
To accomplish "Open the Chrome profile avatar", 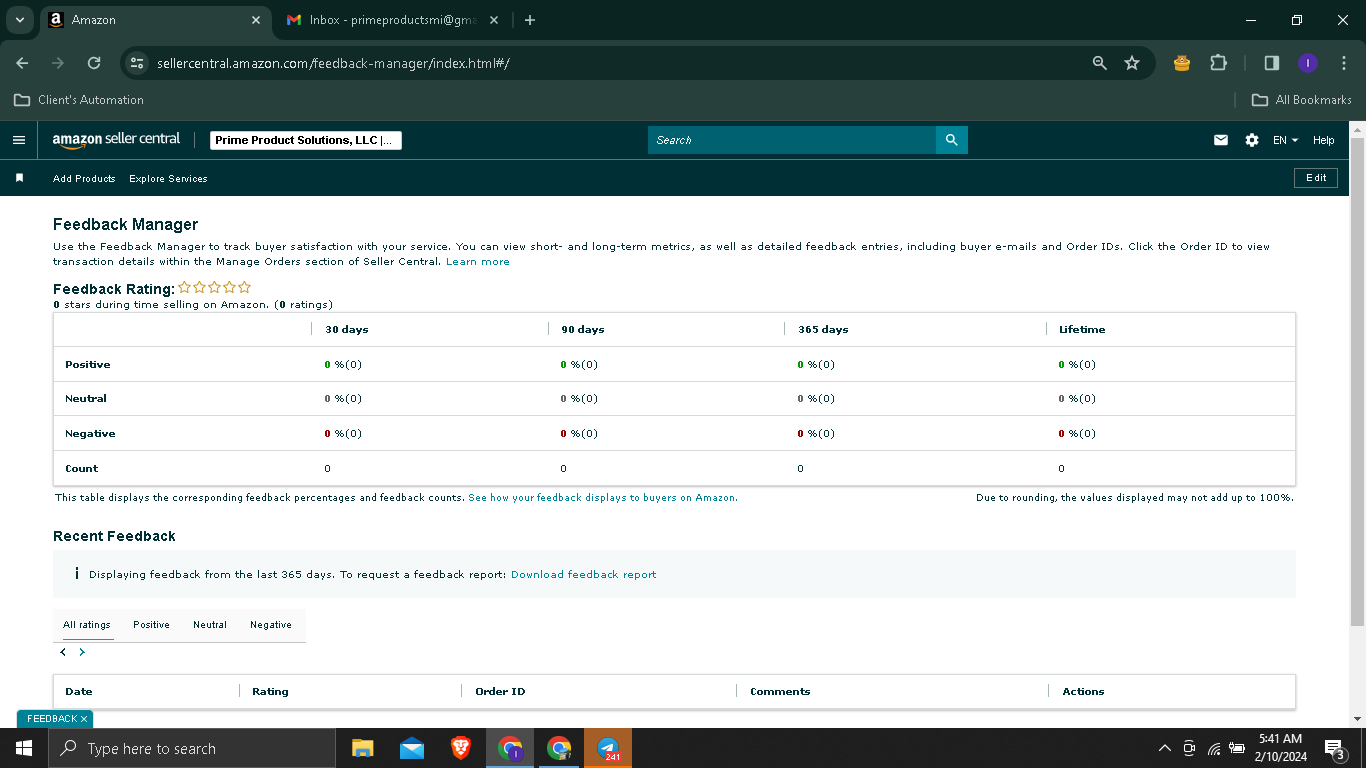I will (x=1308, y=63).
